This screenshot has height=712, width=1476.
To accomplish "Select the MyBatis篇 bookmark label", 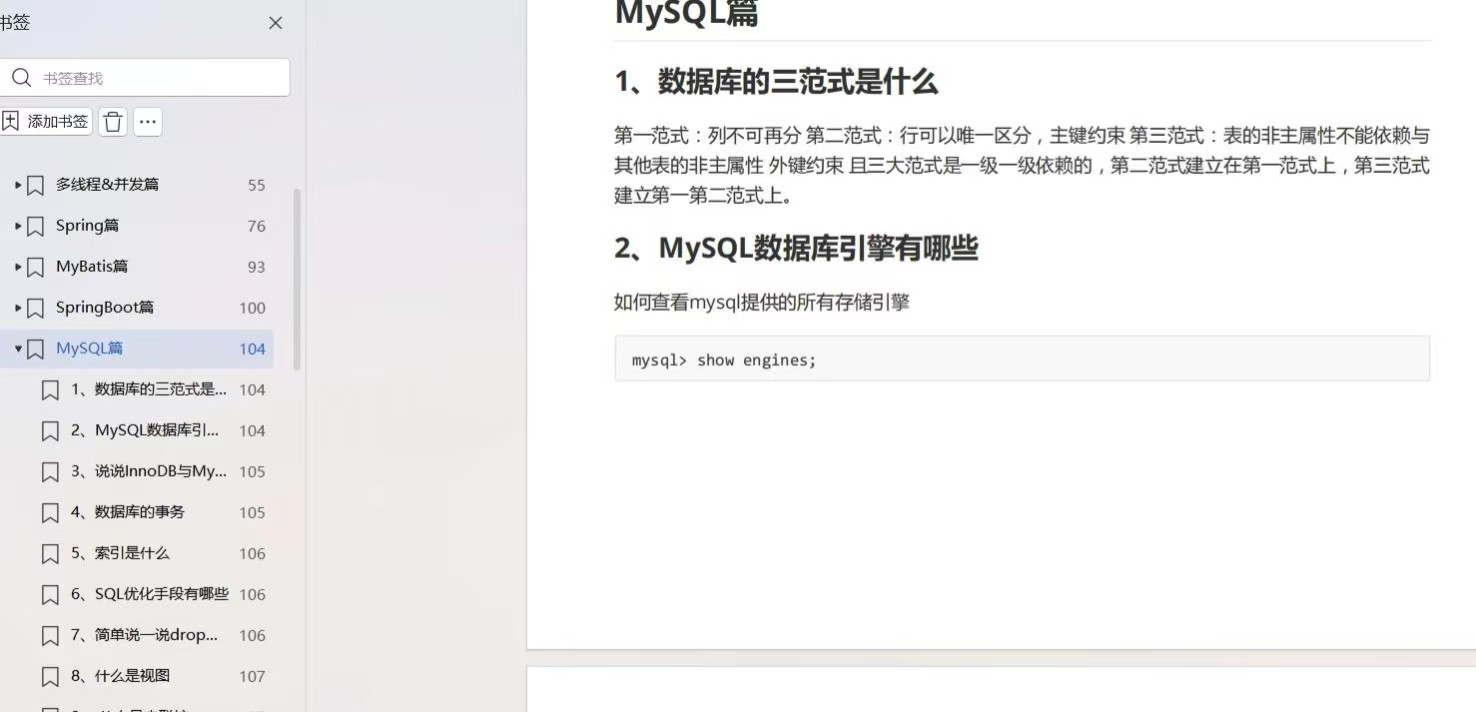I will tap(92, 267).
